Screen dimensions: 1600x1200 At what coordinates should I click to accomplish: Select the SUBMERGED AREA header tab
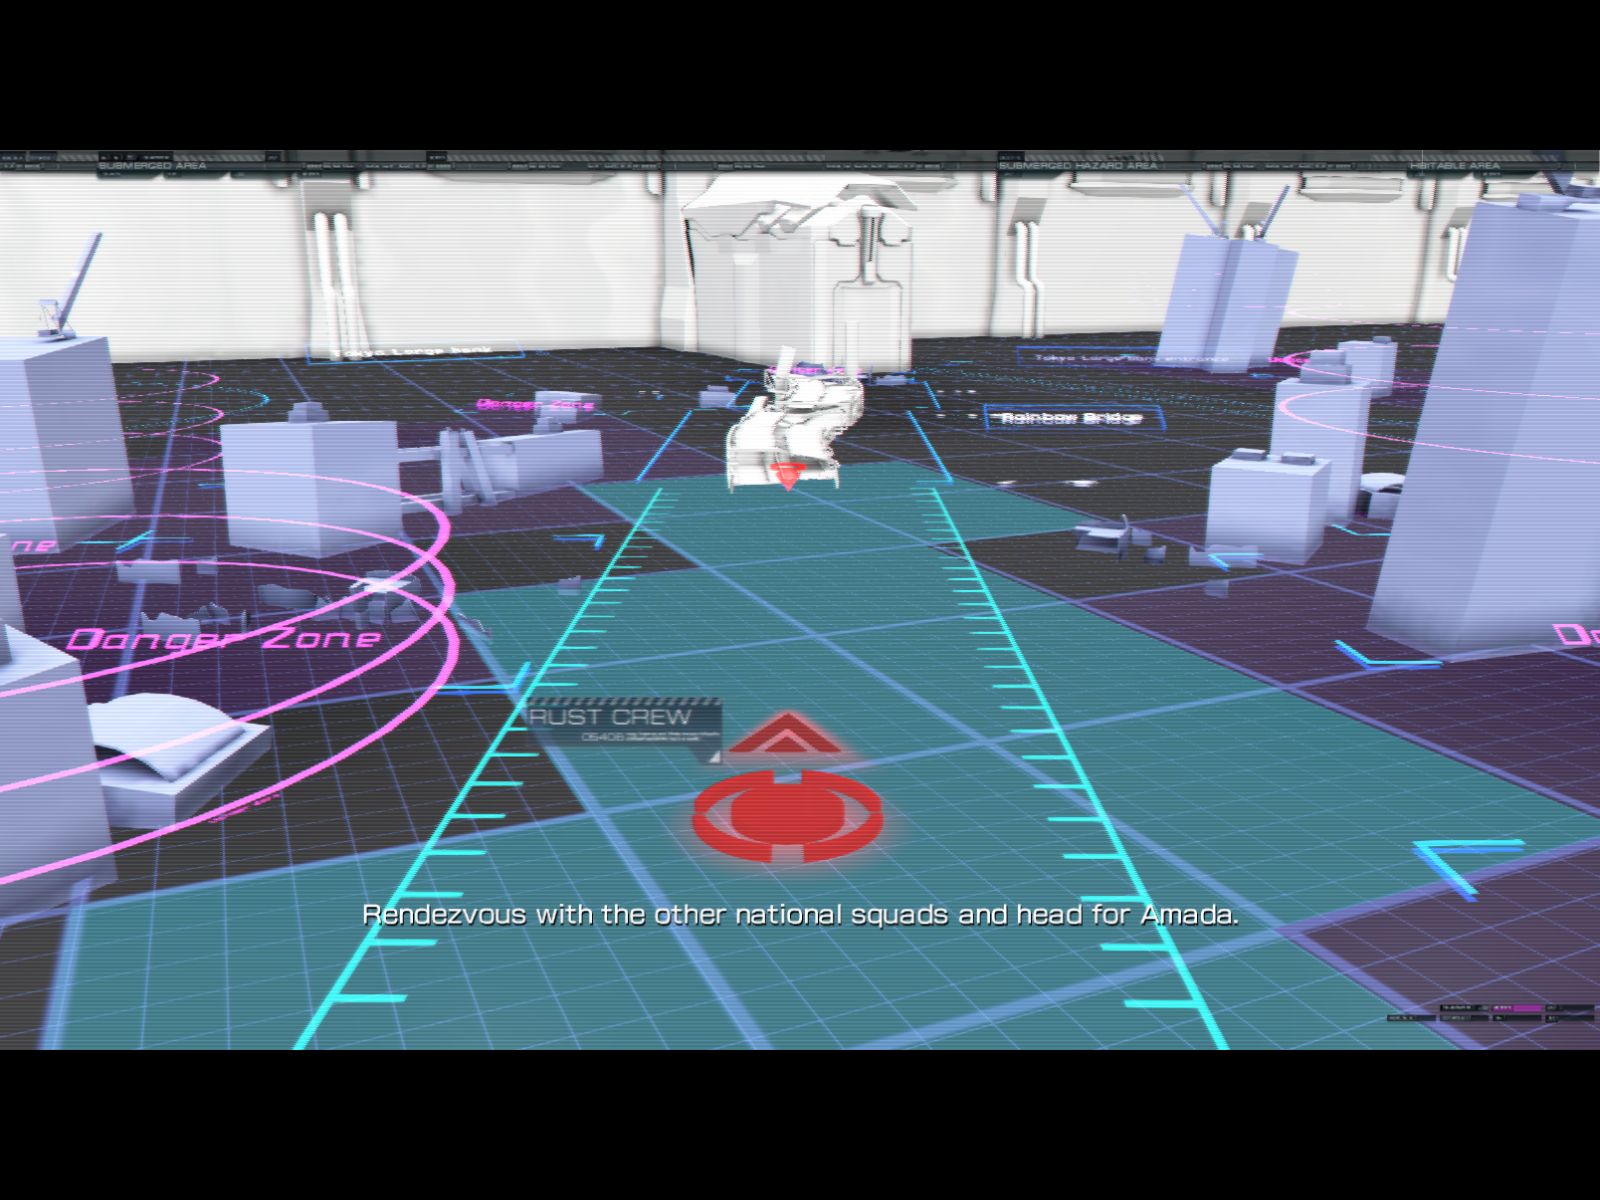[x=152, y=165]
